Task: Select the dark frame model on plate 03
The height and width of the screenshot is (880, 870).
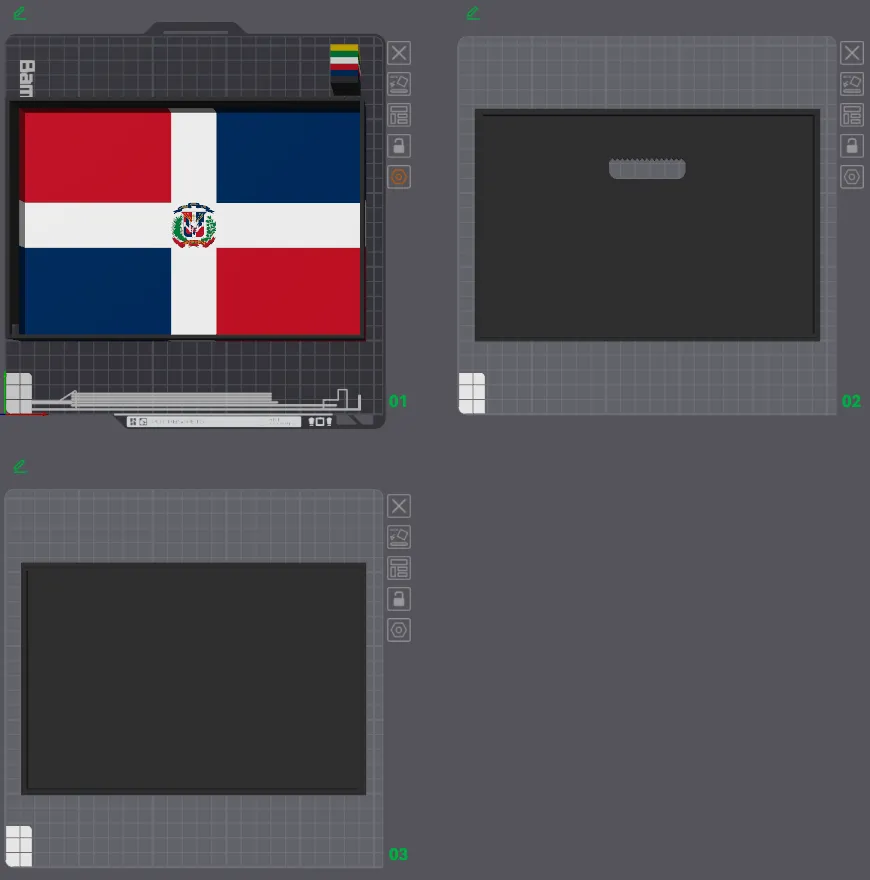Action: (x=194, y=679)
